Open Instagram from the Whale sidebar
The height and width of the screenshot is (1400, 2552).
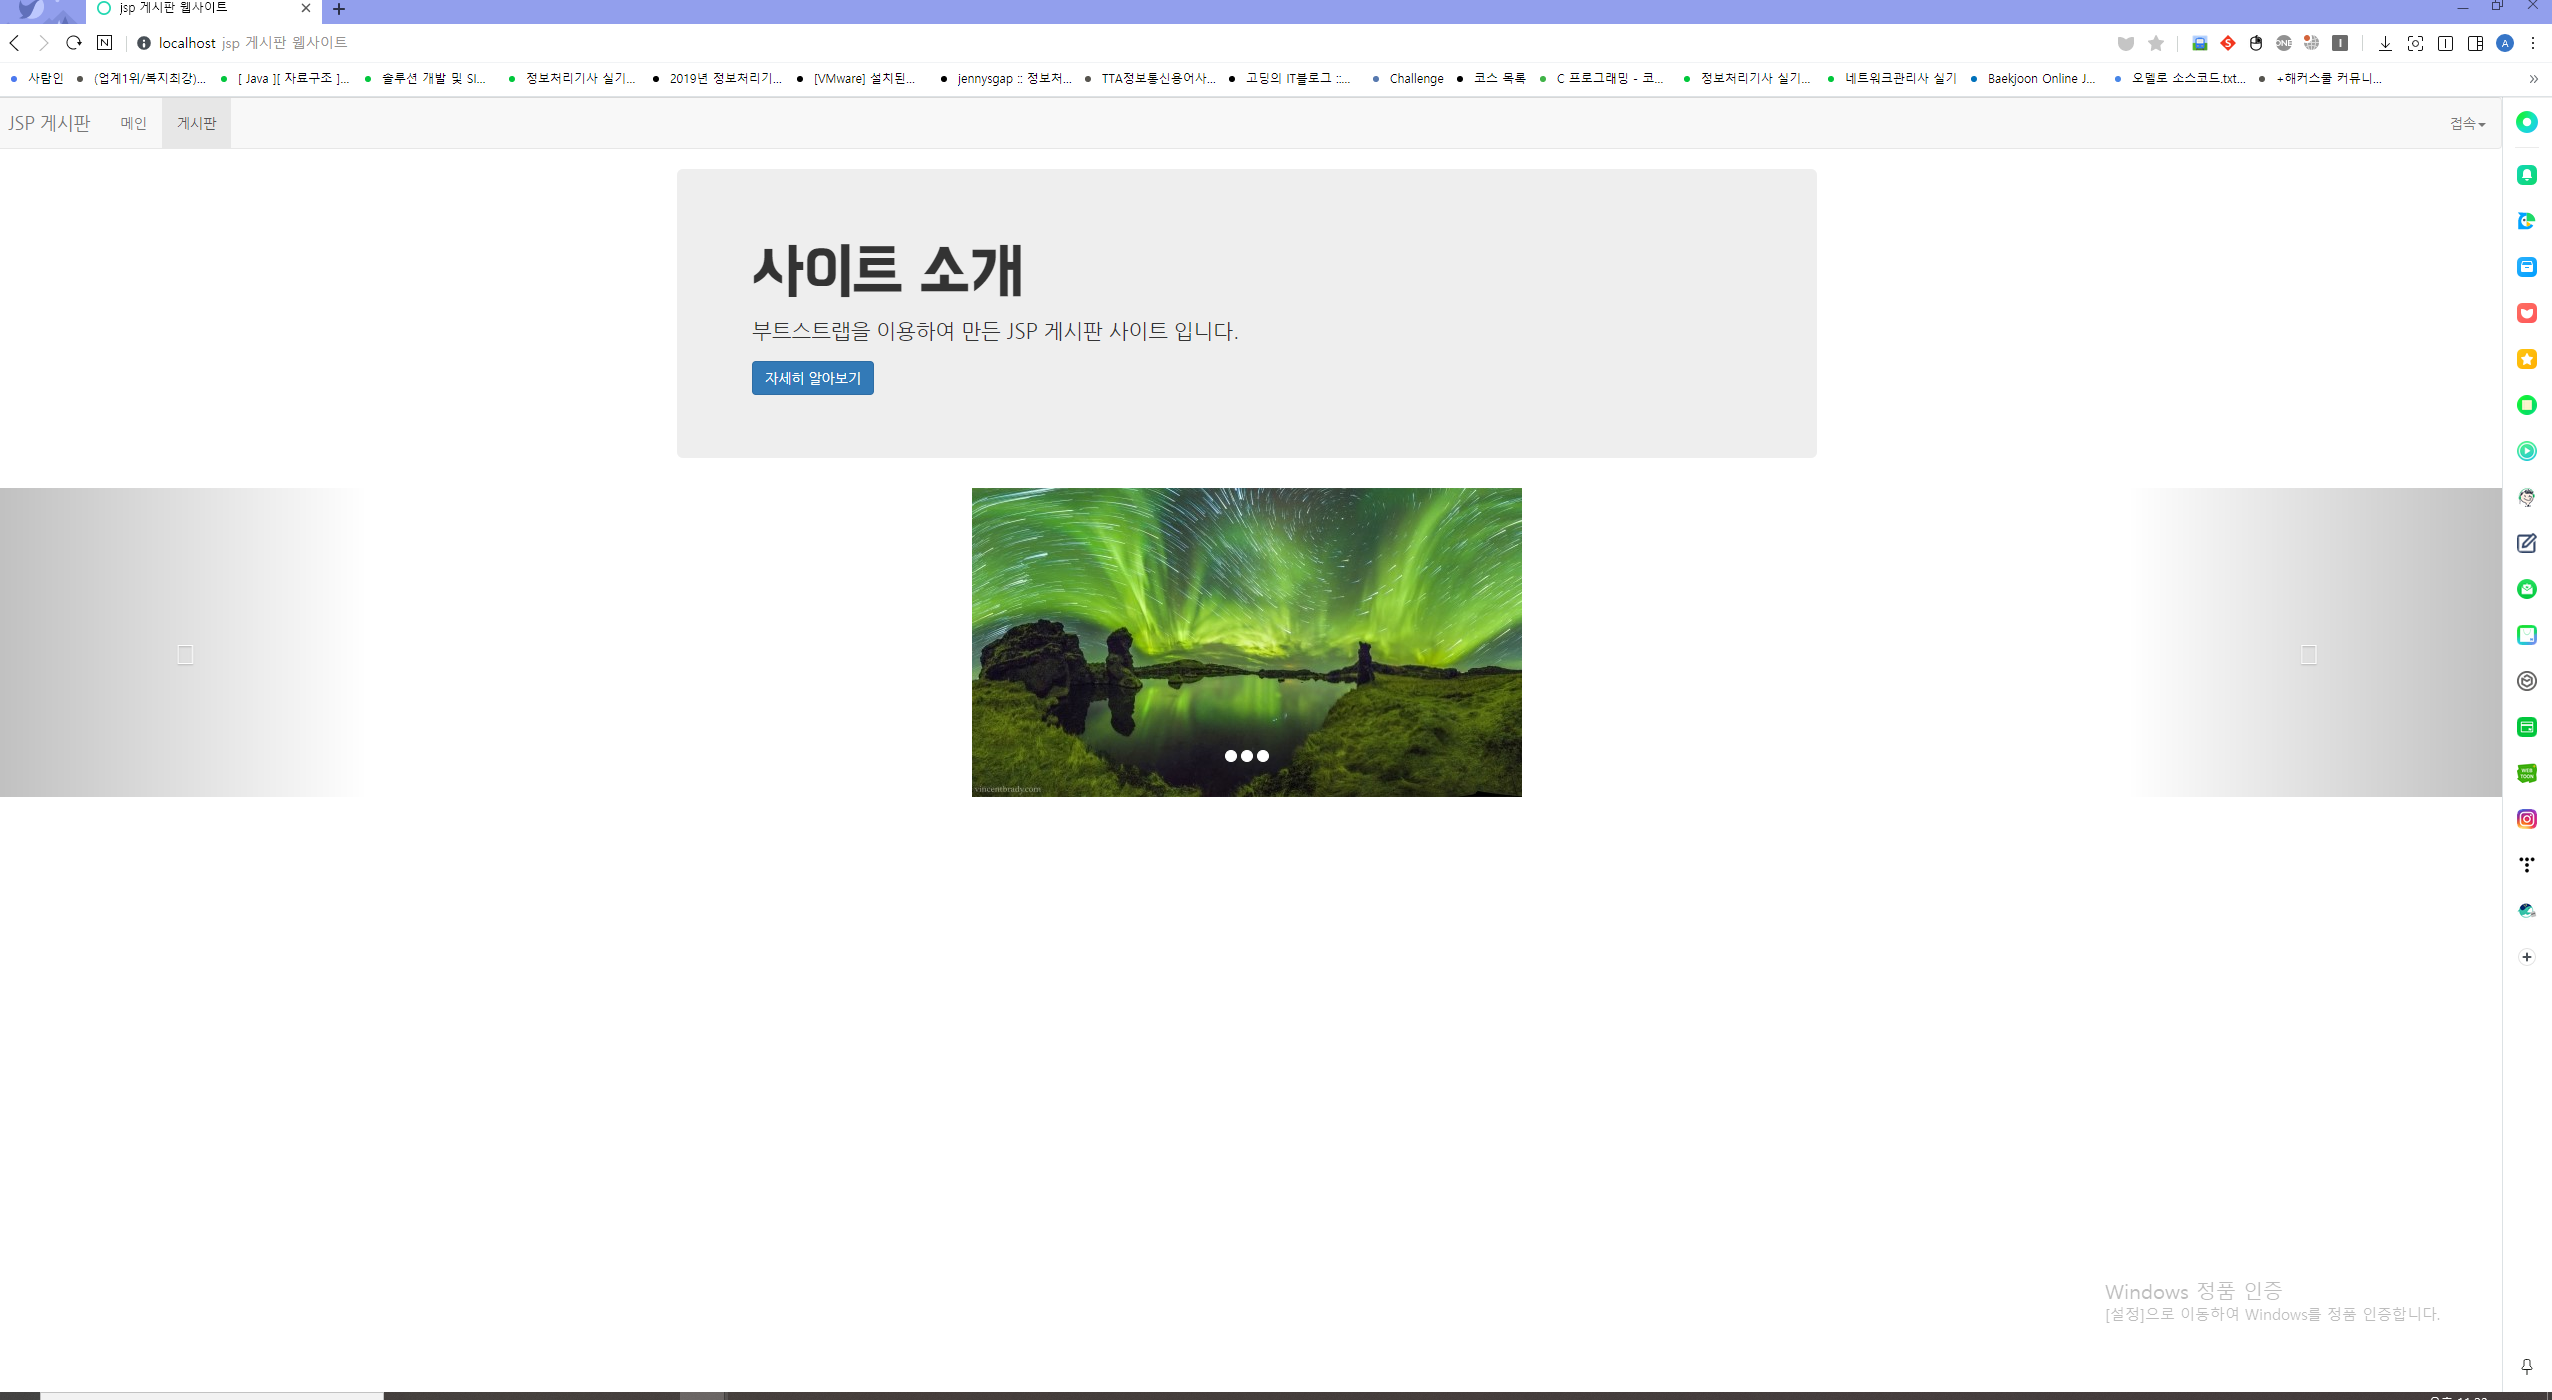(x=2527, y=818)
